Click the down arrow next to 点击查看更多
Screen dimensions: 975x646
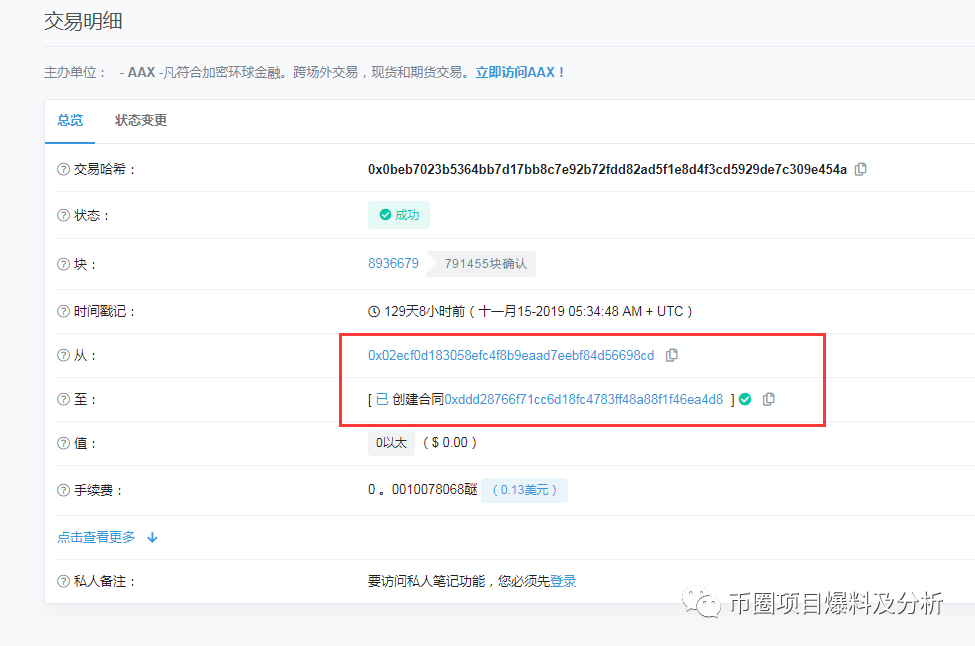152,537
